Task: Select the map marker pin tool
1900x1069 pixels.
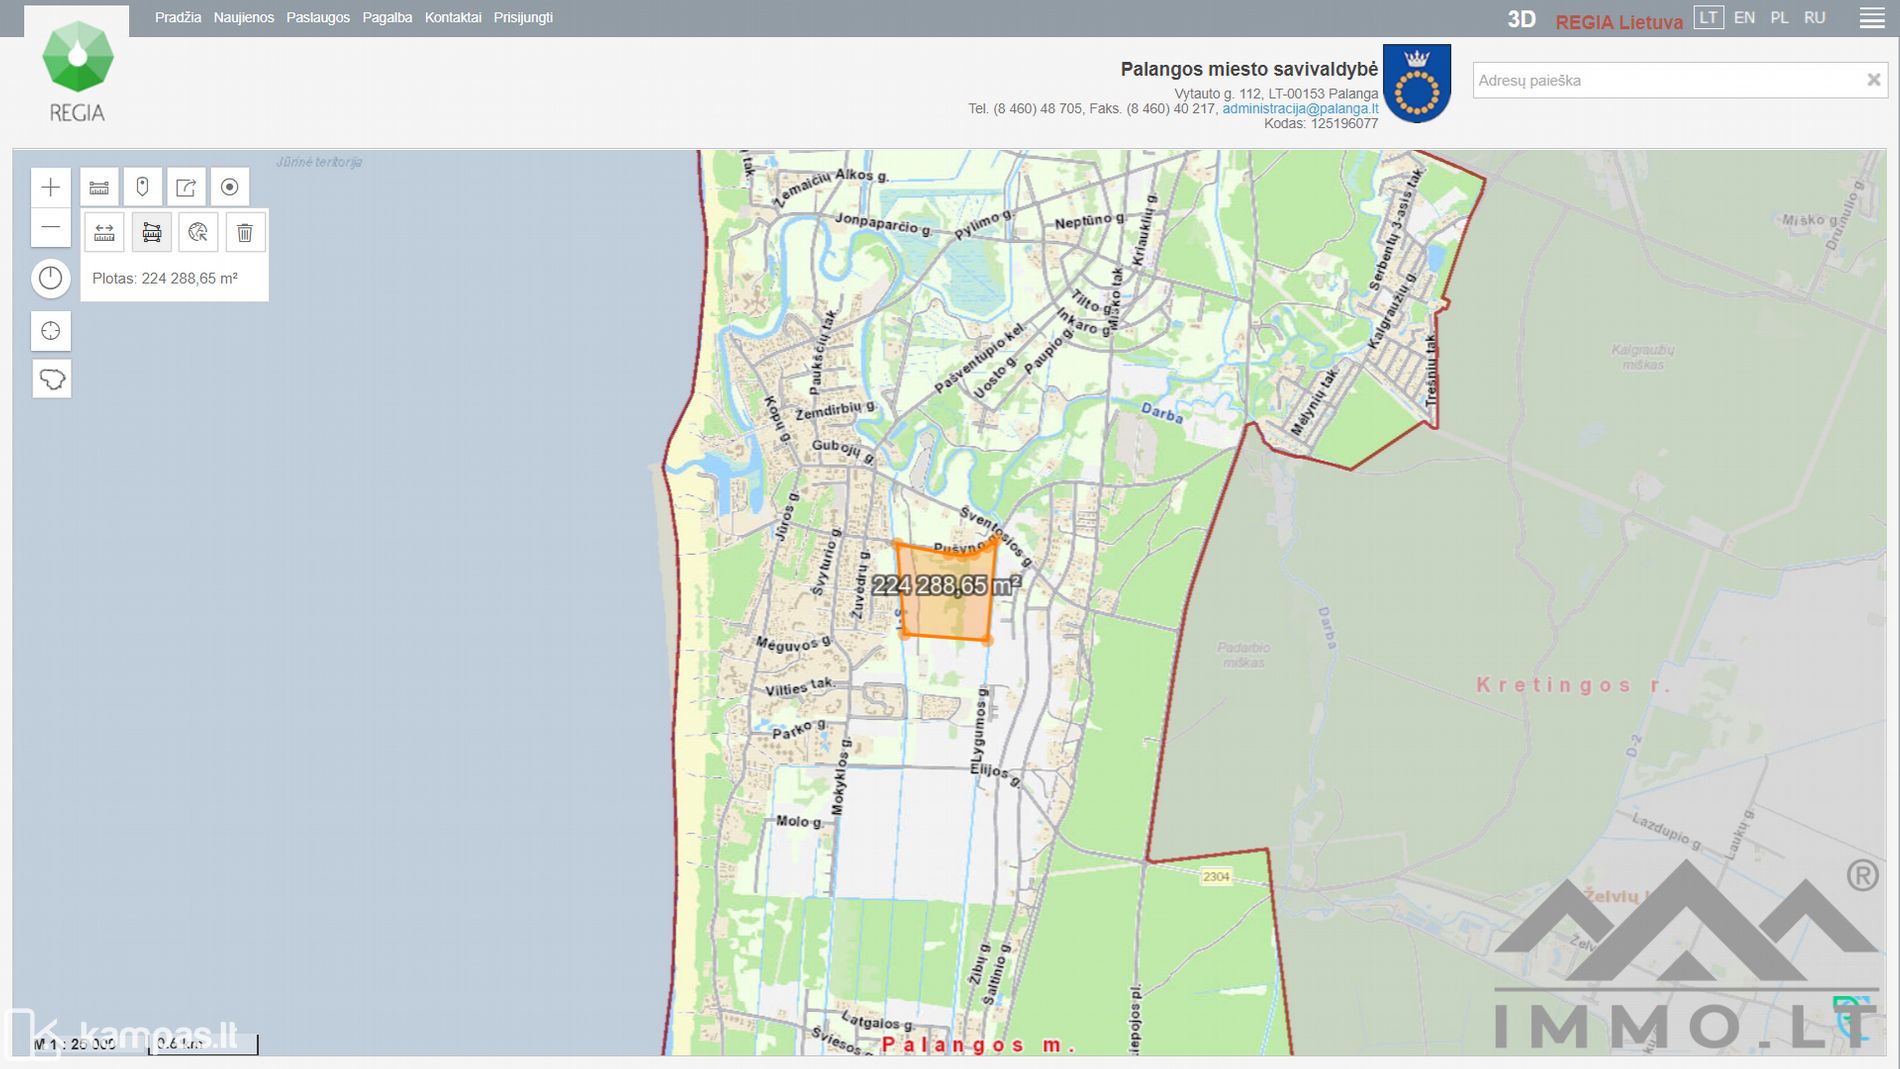Action: pyautogui.click(x=142, y=187)
